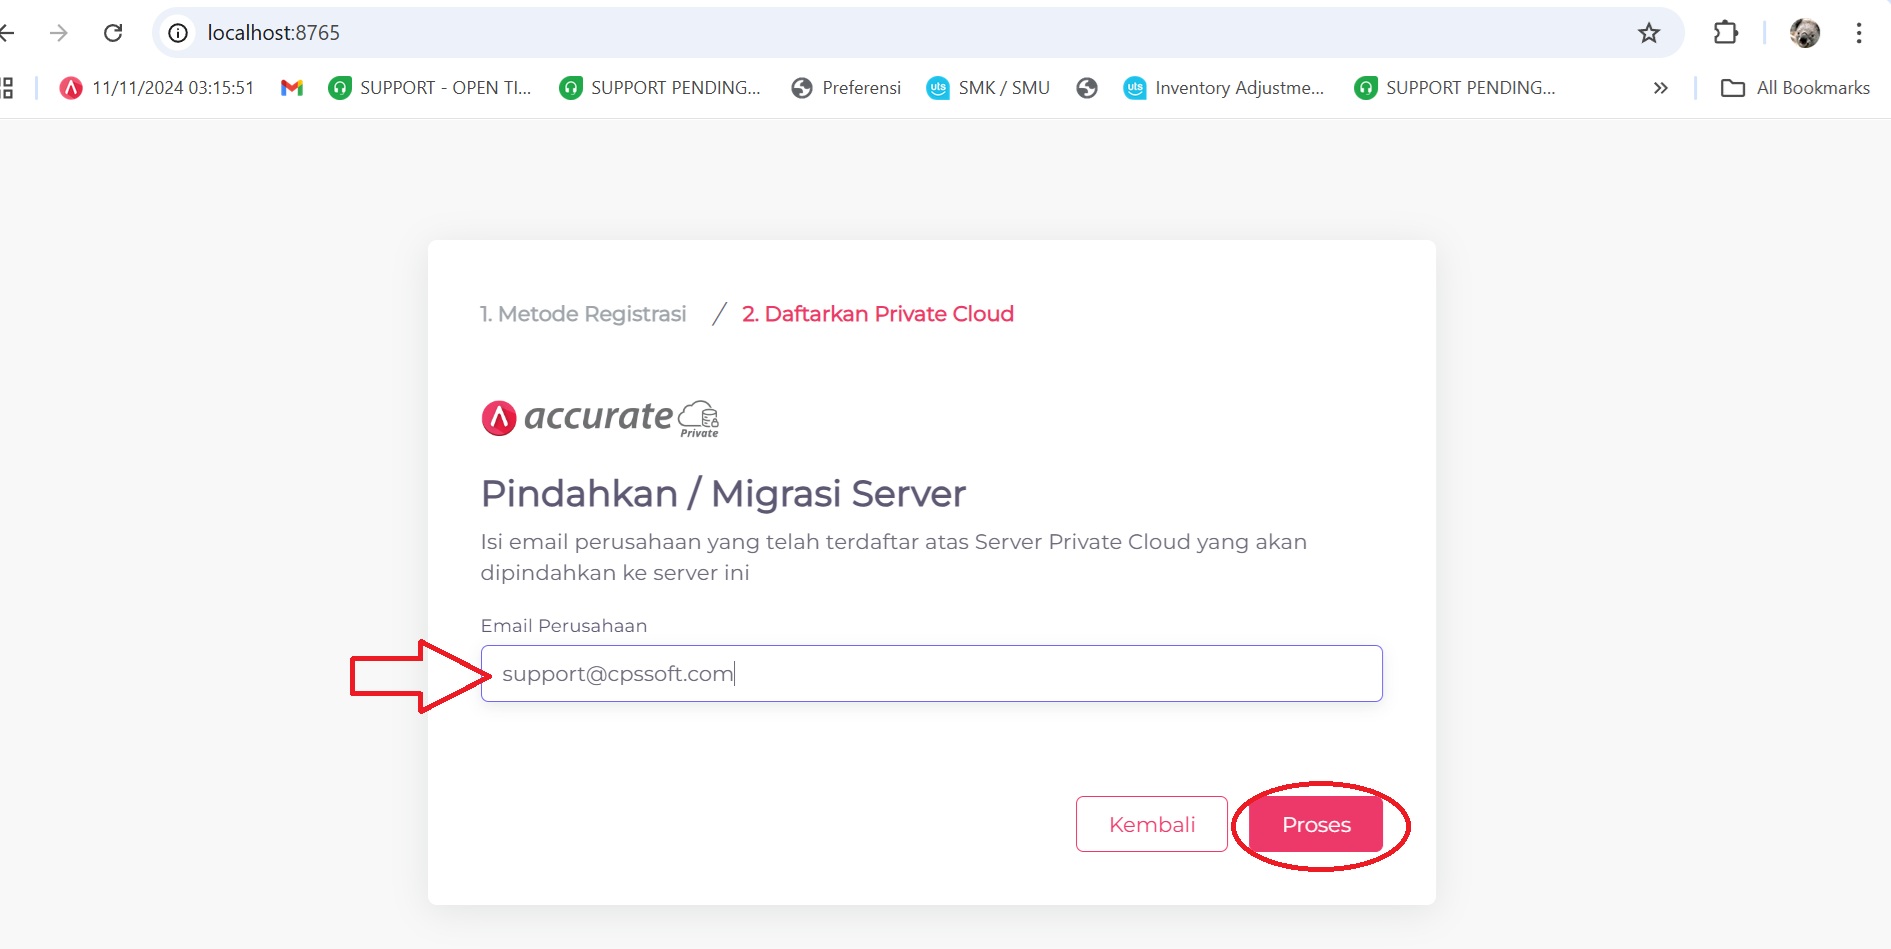Click the forward navigation arrow

click(x=59, y=33)
